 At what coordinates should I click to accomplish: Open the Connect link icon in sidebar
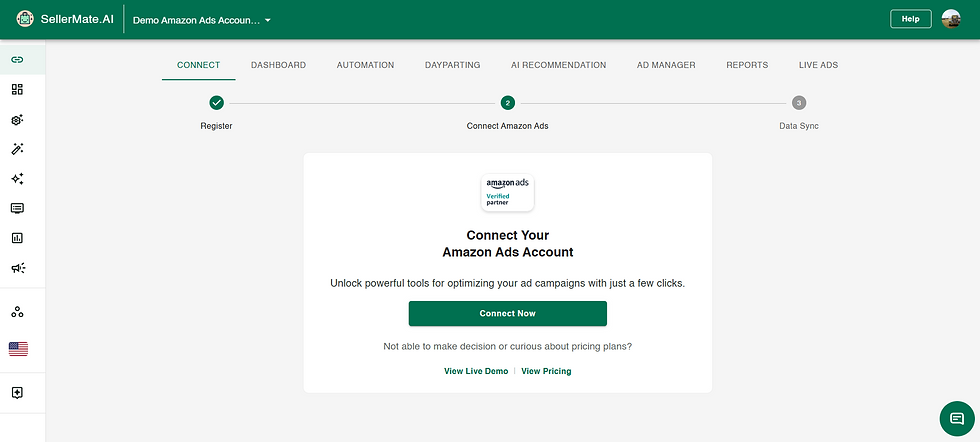[18, 59]
